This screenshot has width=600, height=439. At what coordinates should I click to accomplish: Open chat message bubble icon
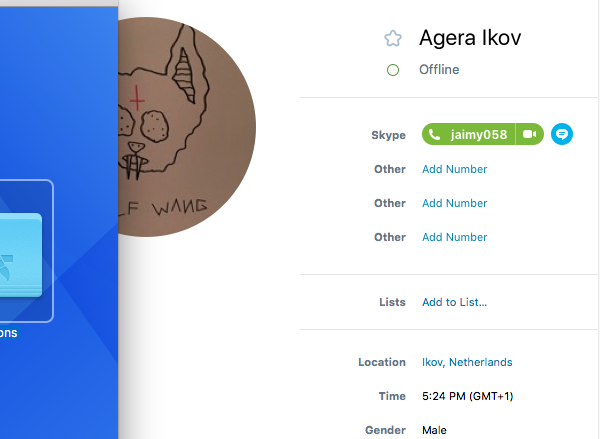562,134
